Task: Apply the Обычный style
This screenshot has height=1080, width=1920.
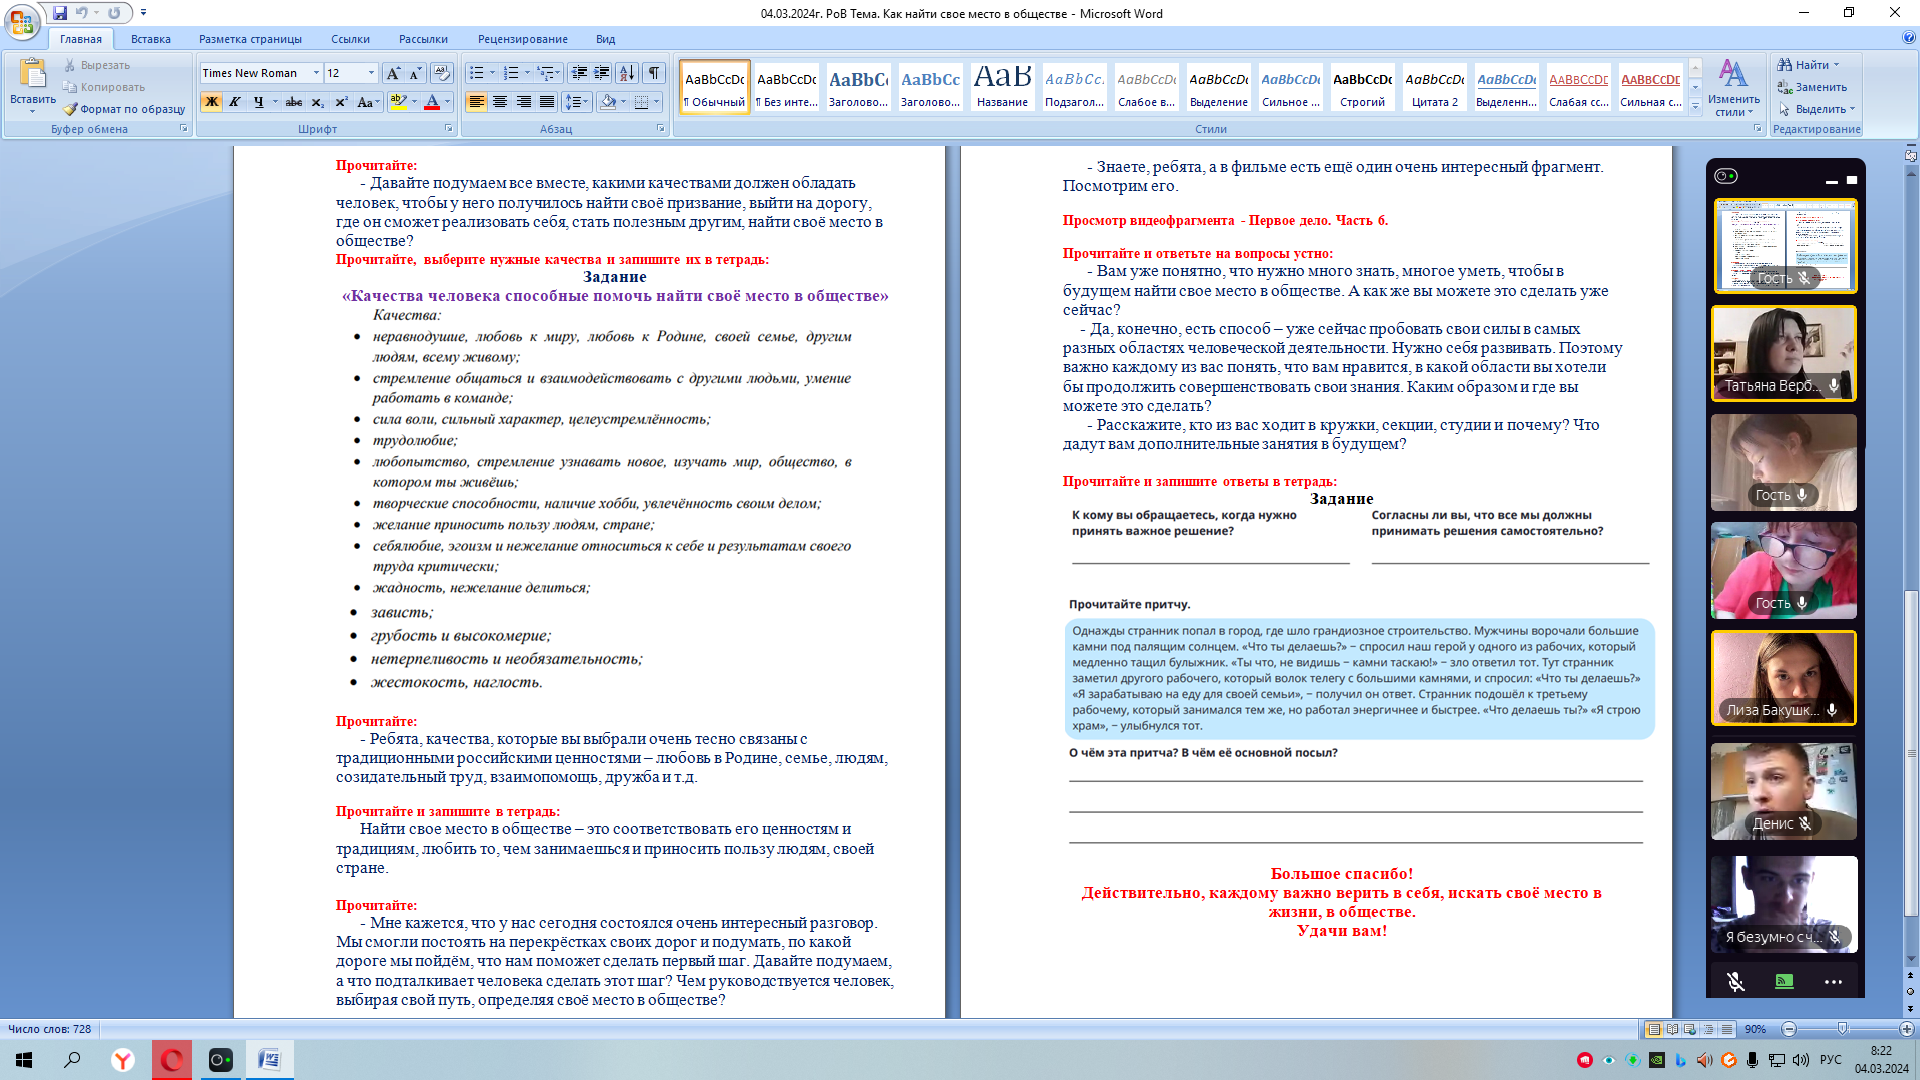Action: coord(714,87)
